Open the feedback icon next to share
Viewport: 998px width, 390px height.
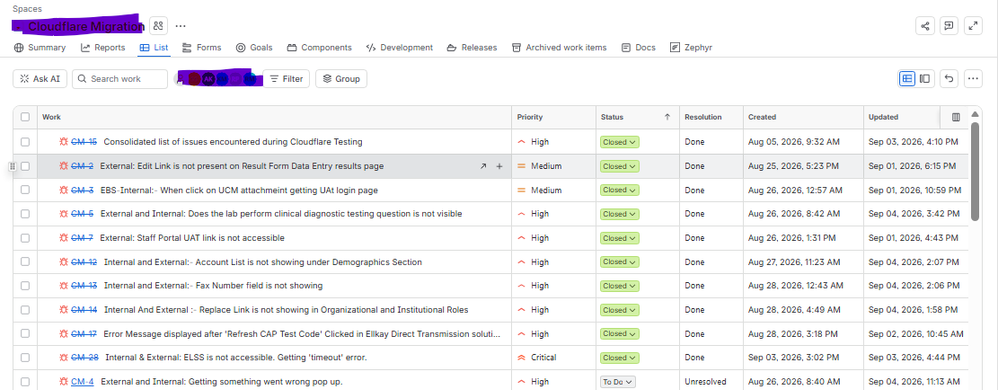[x=949, y=26]
